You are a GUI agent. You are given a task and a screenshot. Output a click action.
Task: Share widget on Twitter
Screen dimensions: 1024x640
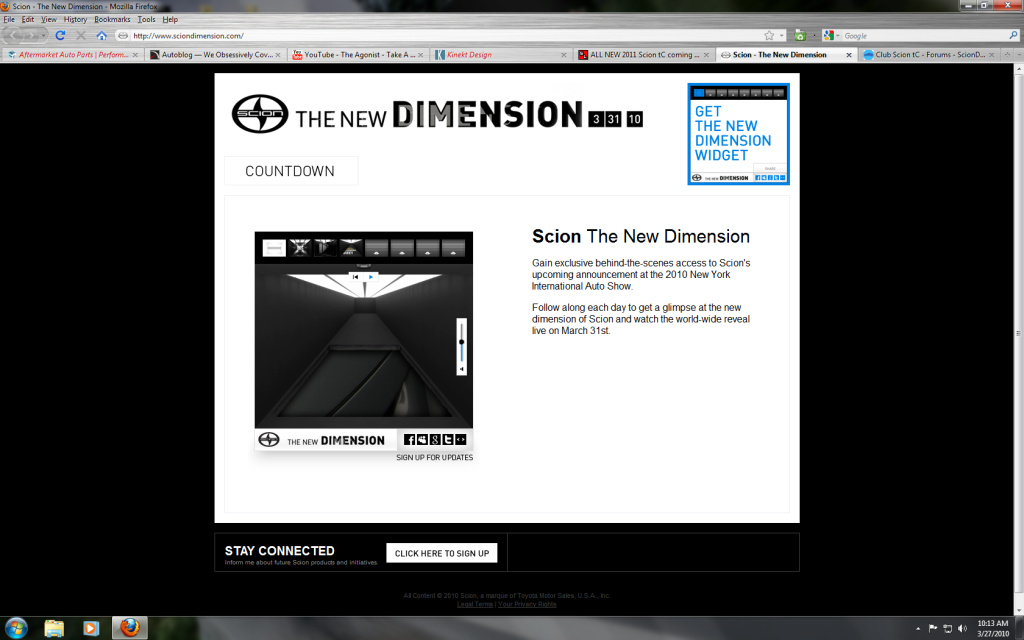click(x=448, y=440)
